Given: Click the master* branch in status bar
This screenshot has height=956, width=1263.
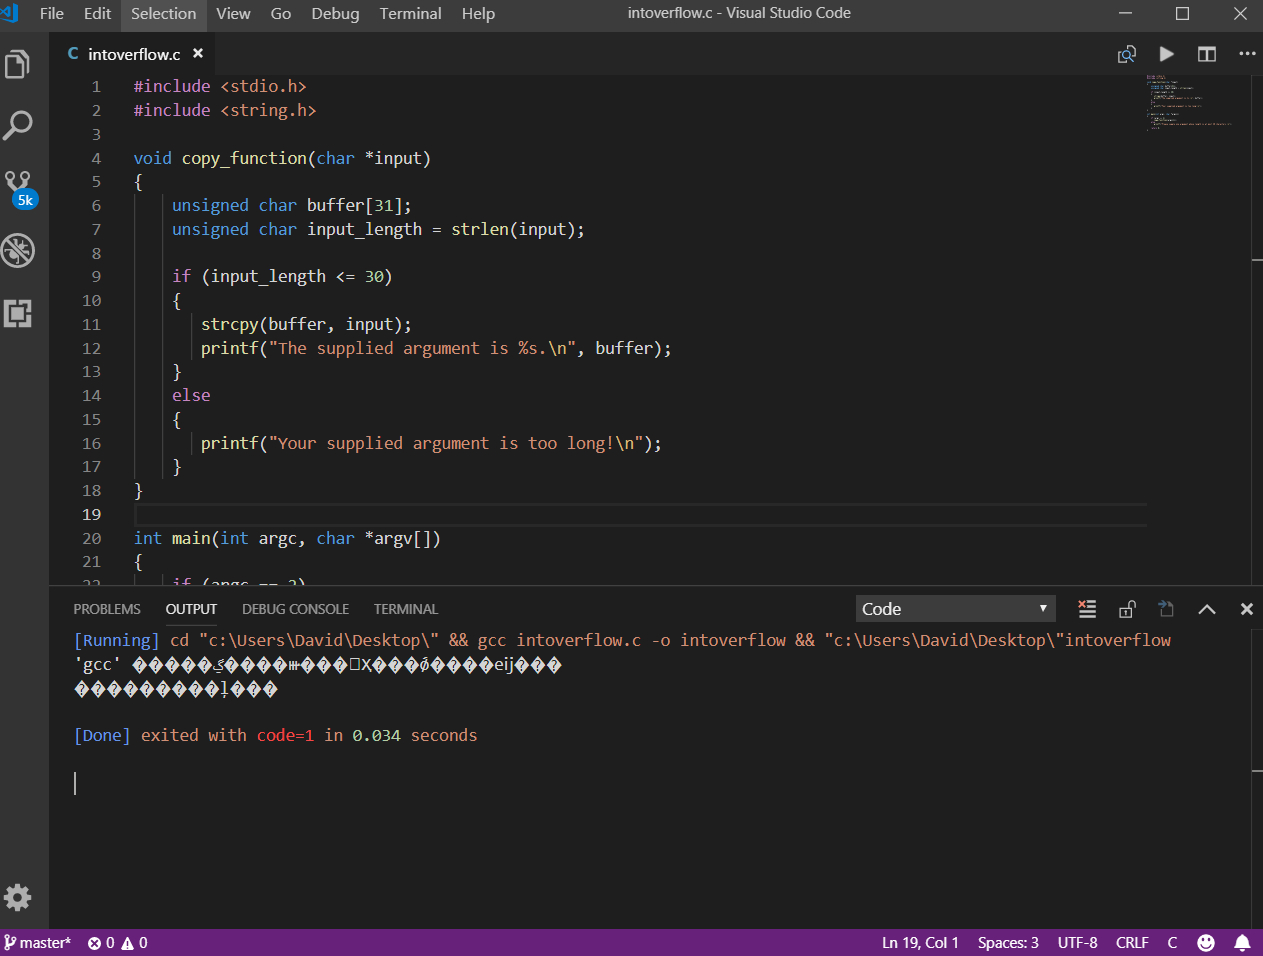Looking at the screenshot, I should [x=38, y=943].
